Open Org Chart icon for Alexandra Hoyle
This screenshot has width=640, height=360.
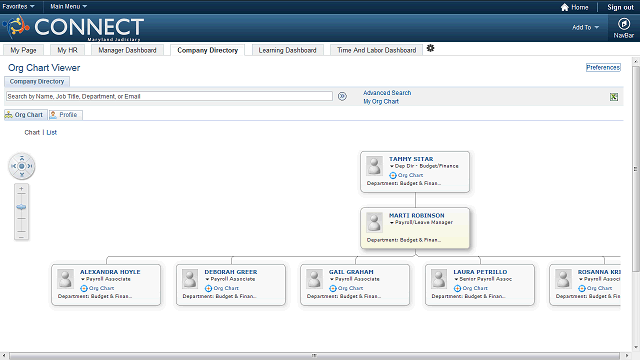click(x=84, y=288)
